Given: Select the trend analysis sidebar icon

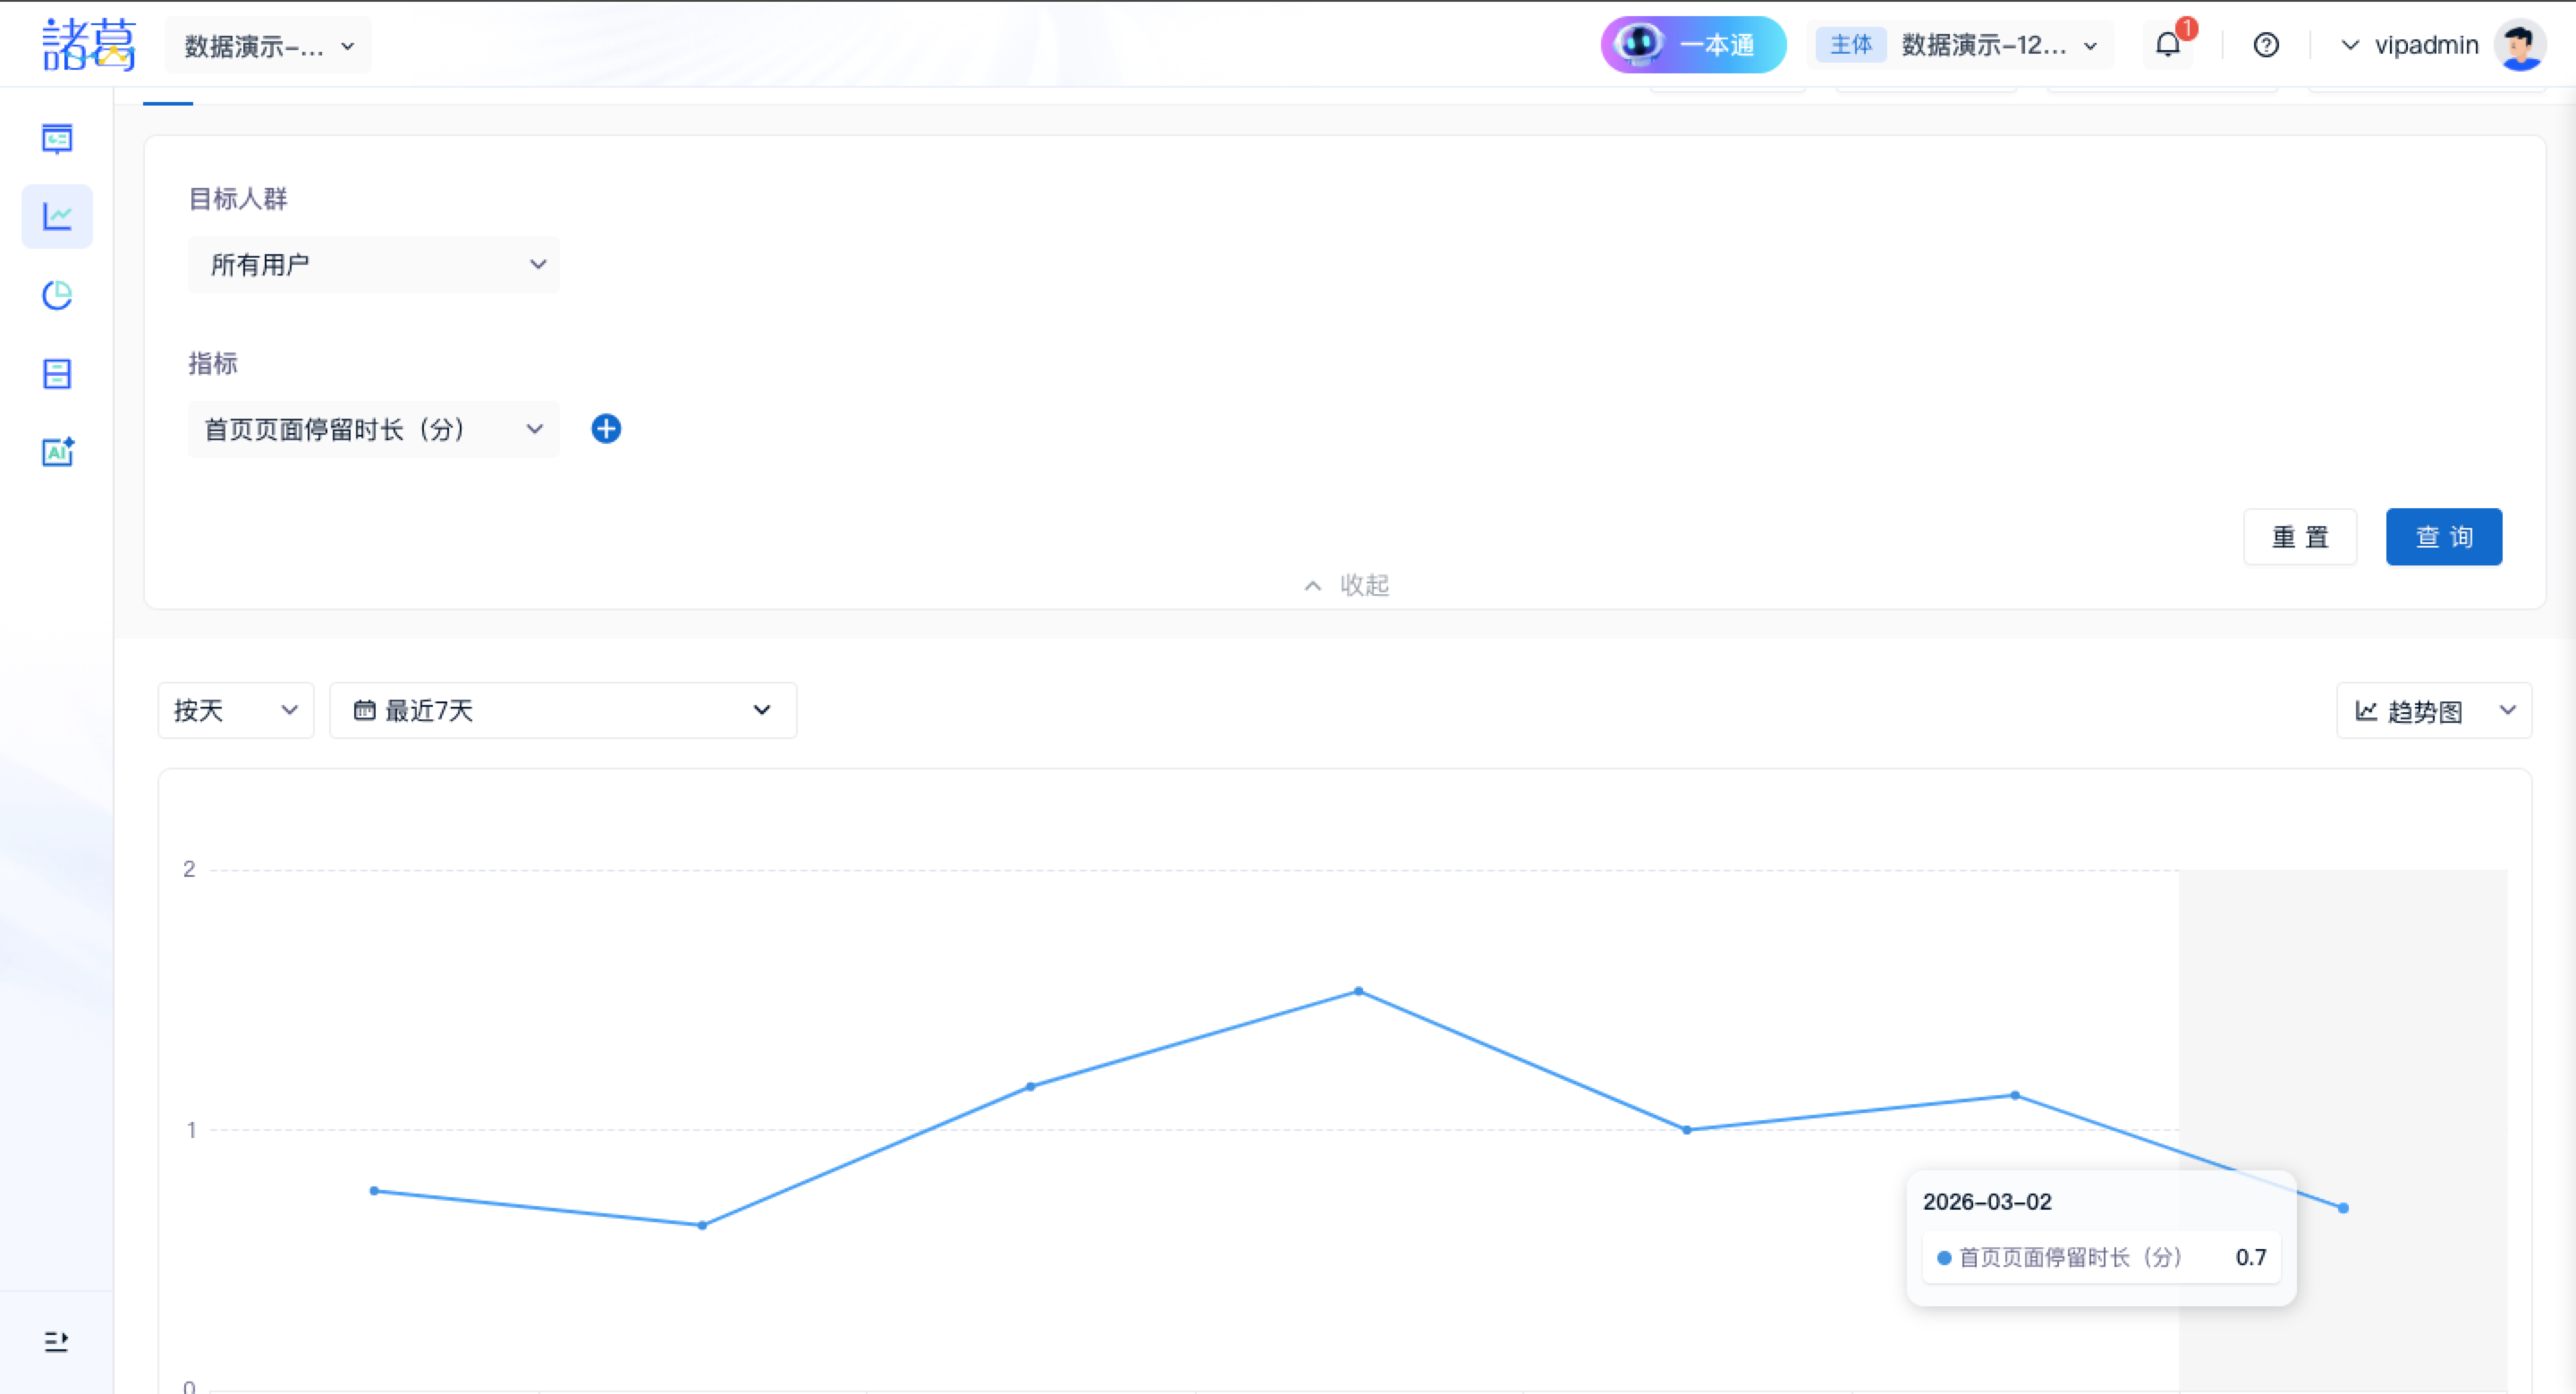Looking at the screenshot, I should pos(57,216).
